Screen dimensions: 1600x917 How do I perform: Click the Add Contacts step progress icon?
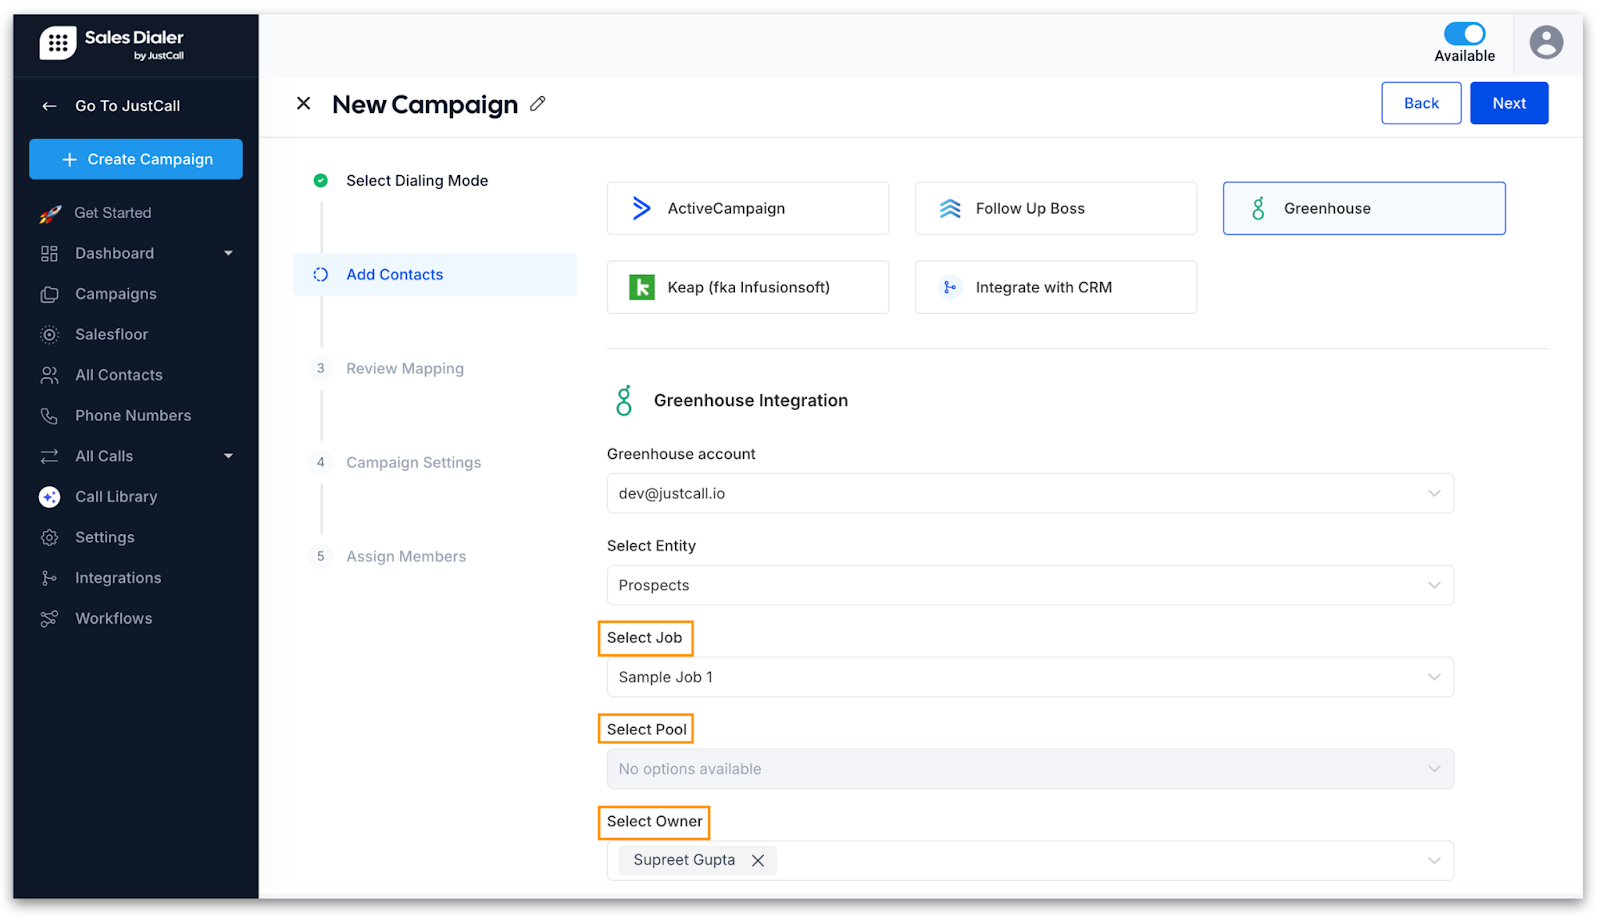coord(321,275)
